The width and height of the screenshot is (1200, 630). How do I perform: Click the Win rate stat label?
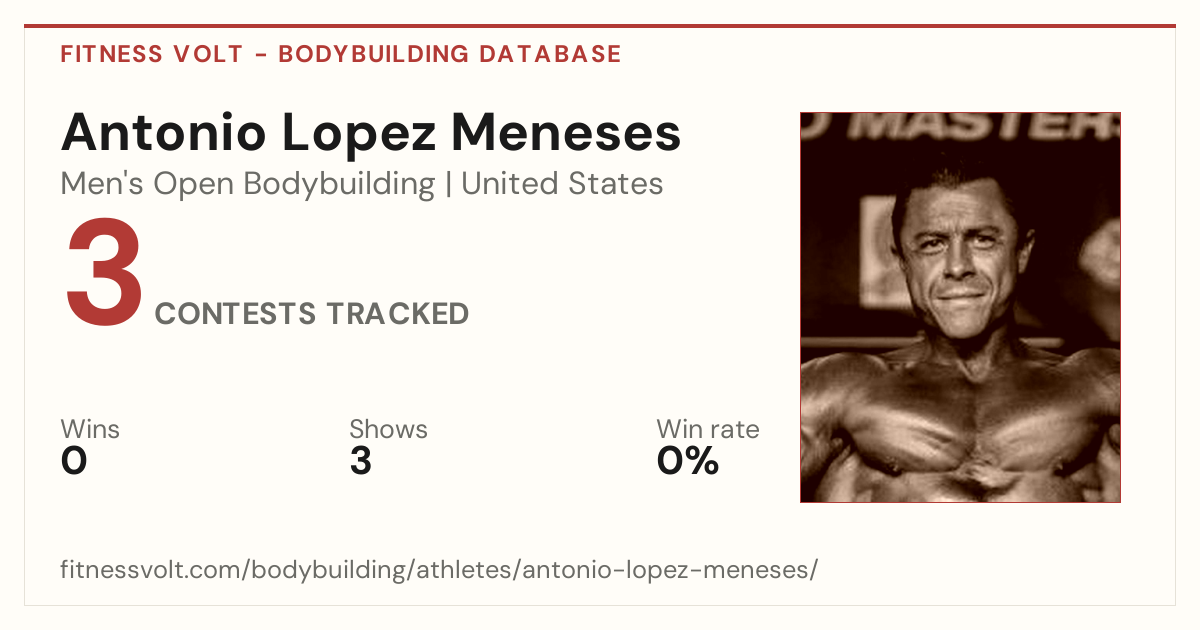[707, 429]
